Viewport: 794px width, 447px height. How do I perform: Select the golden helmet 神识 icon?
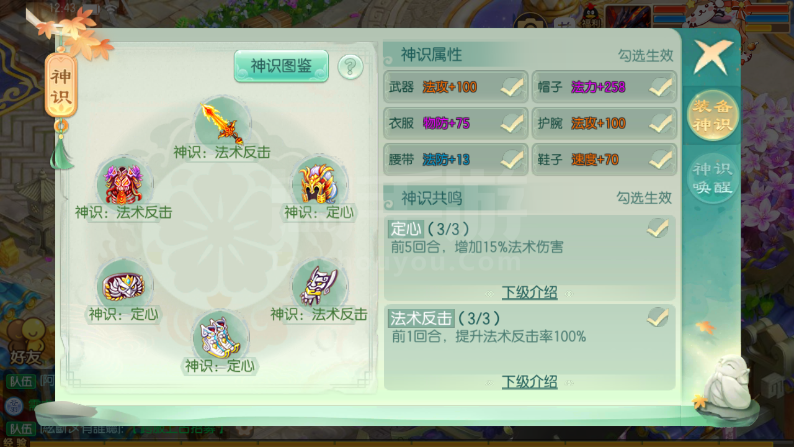click(320, 183)
